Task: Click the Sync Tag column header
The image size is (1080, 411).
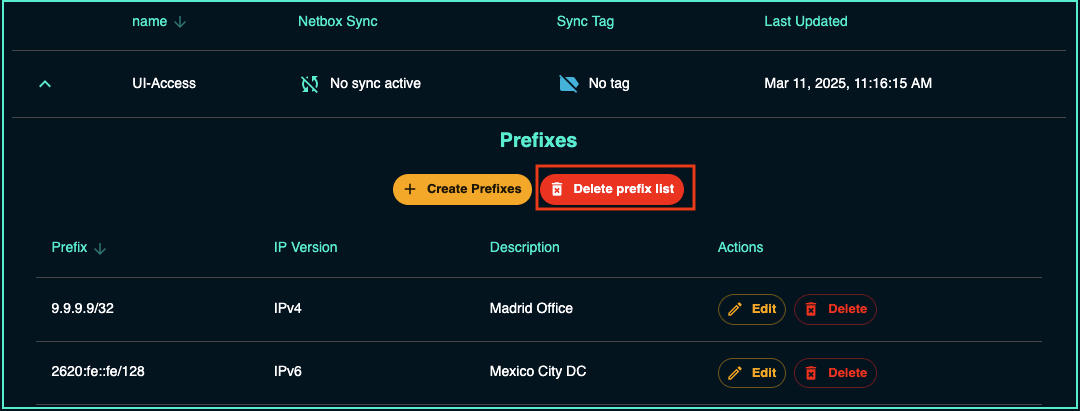Action: [586, 21]
